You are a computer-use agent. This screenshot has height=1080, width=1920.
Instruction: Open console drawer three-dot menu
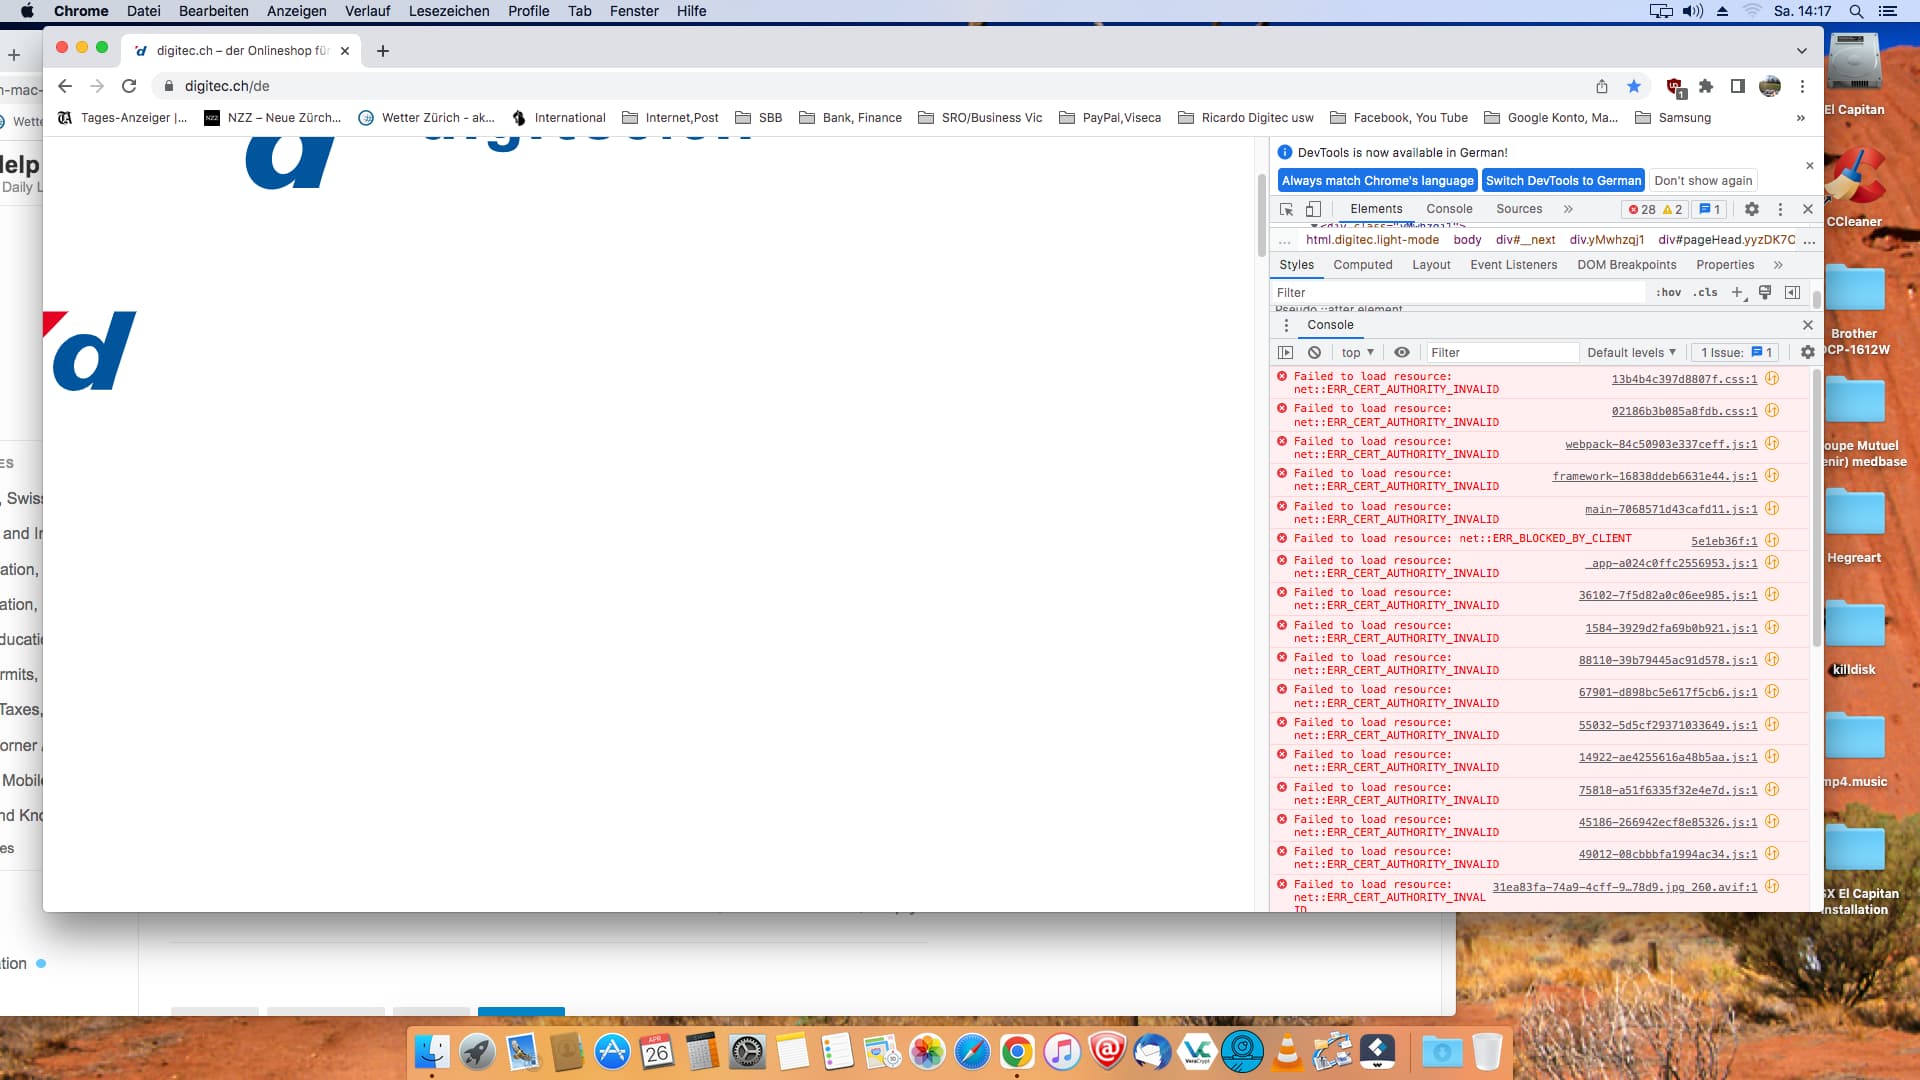1286,325
